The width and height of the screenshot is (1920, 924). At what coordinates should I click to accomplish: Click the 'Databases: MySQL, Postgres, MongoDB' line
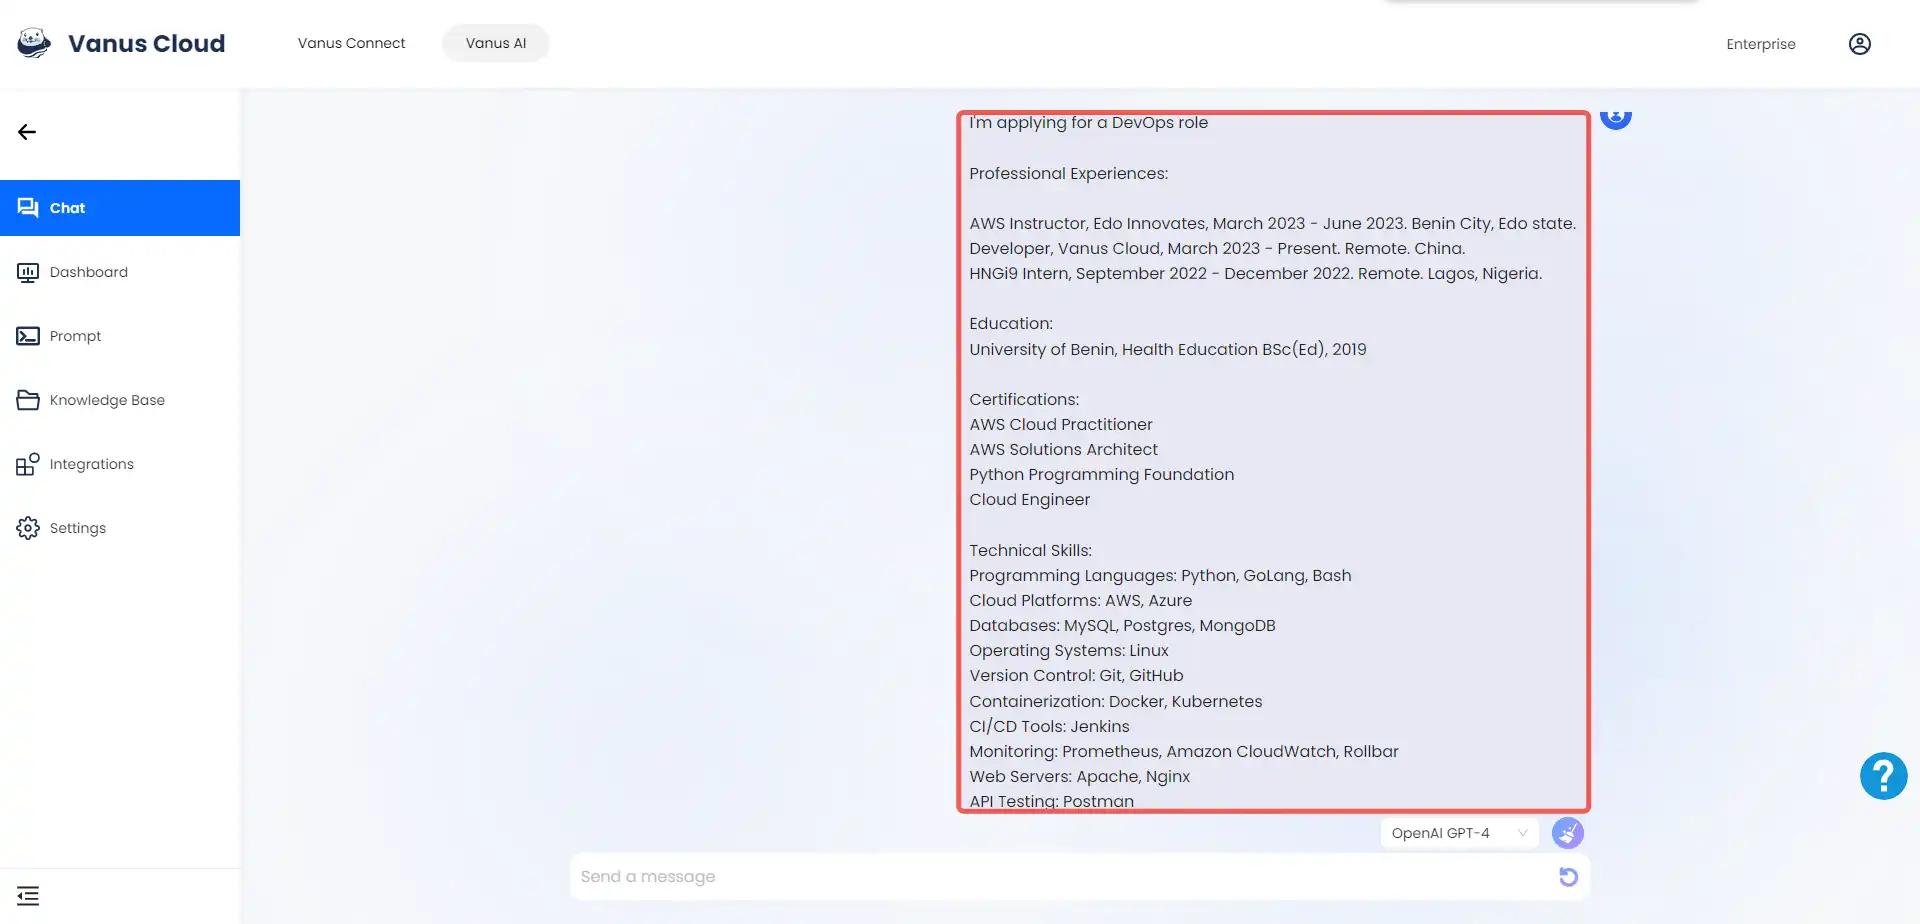tap(1122, 625)
